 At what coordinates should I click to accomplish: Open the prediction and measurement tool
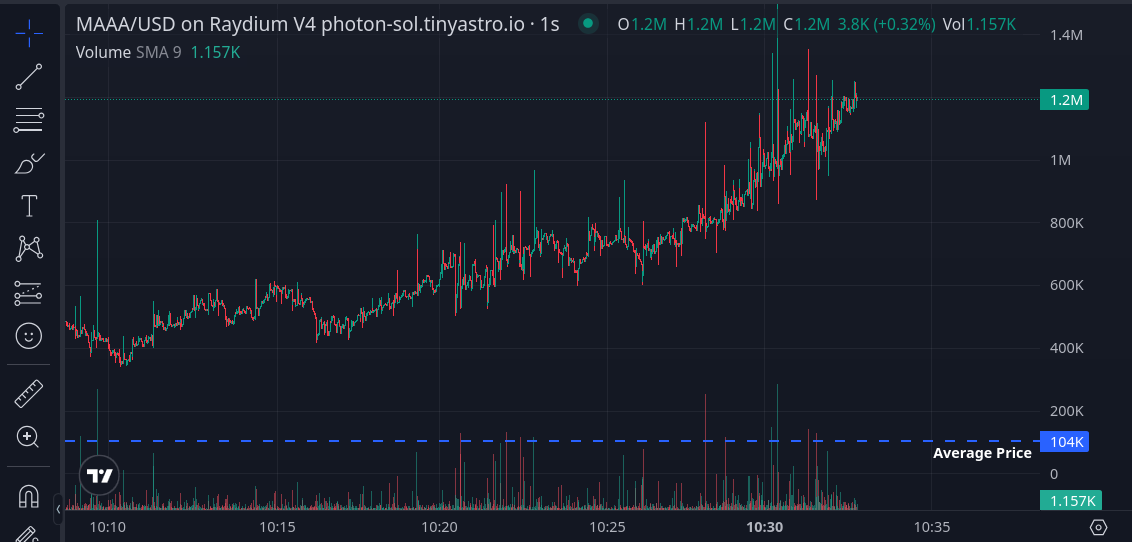click(29, 293)
